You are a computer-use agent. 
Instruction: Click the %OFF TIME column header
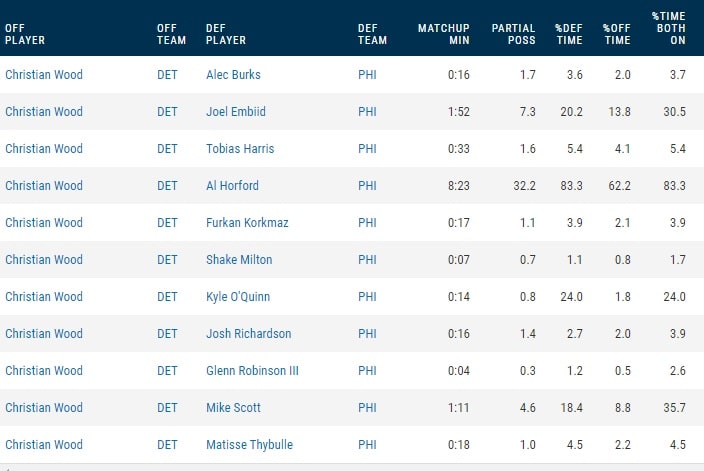(616, 34)
